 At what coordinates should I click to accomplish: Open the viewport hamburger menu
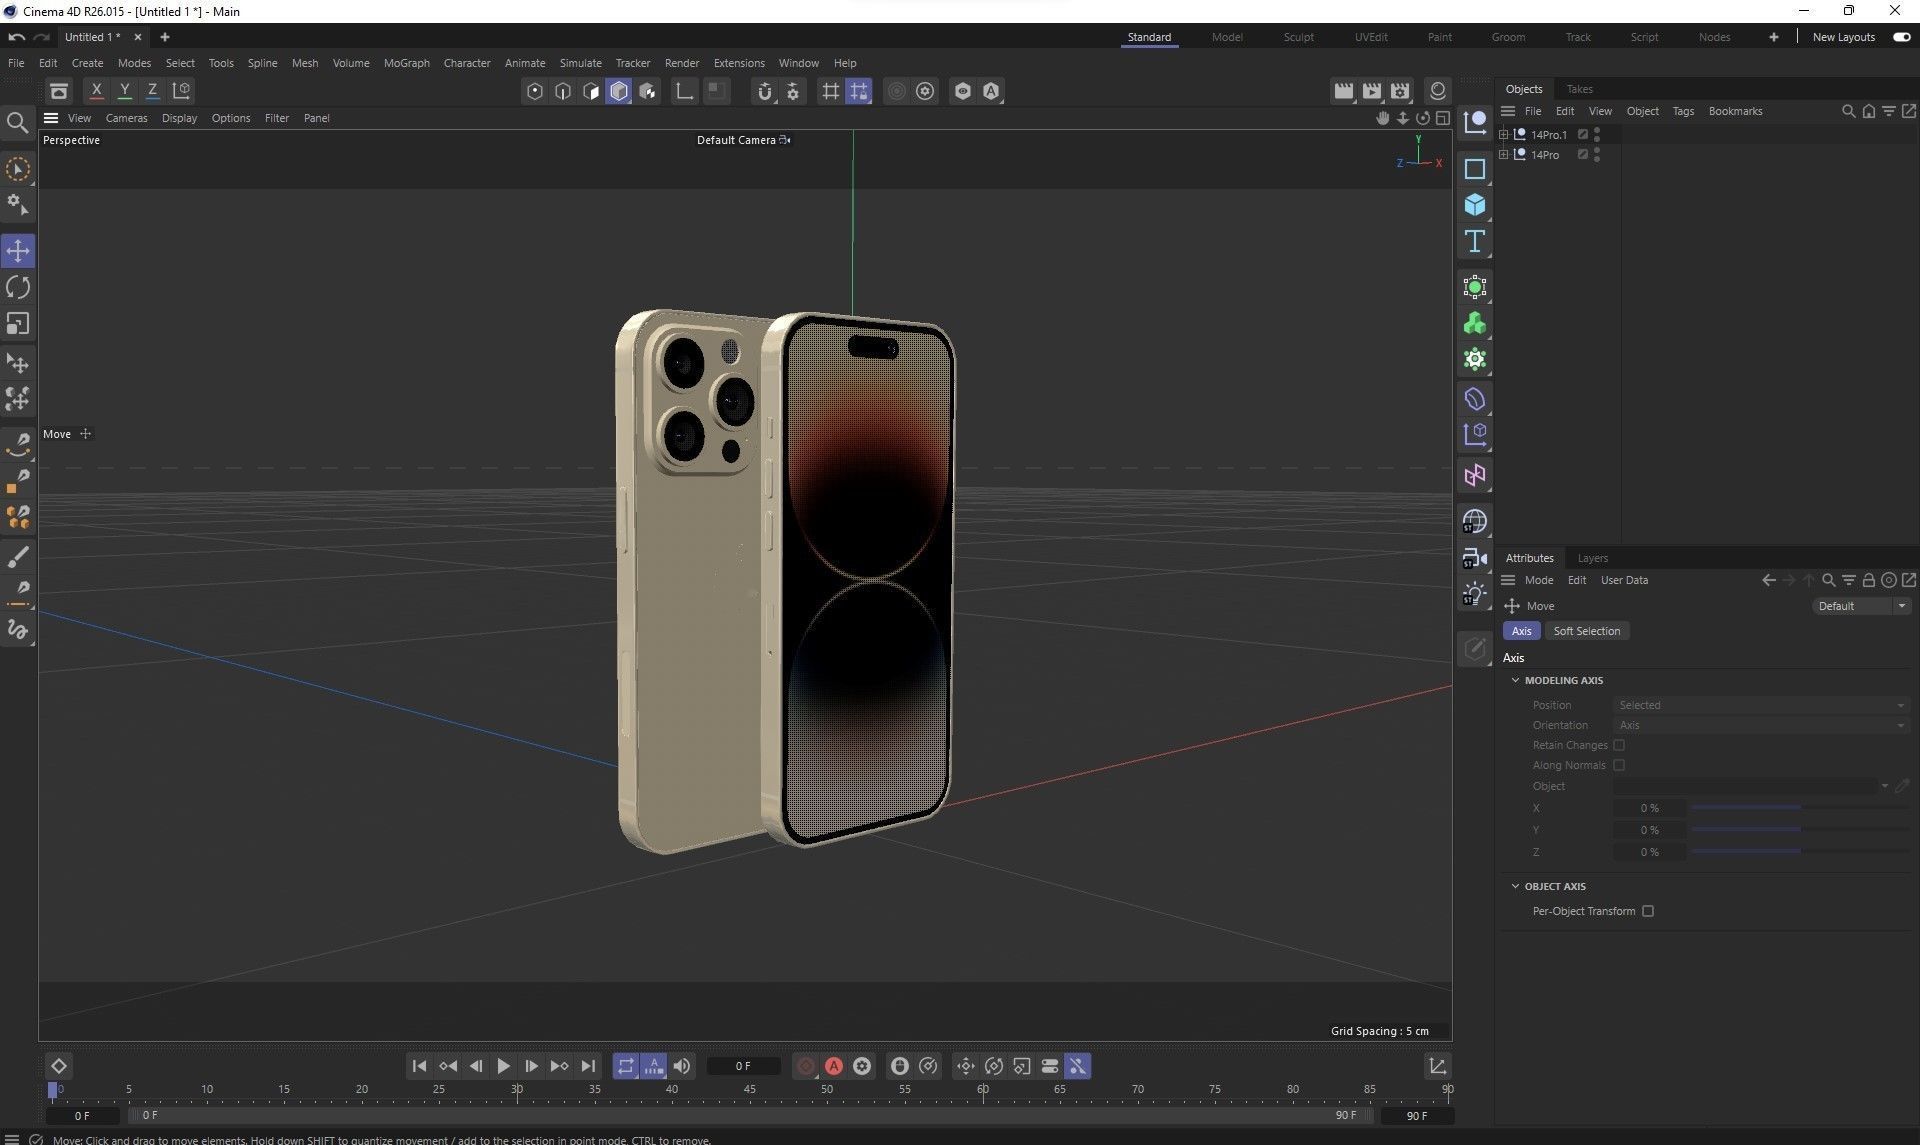pos(51,118)
